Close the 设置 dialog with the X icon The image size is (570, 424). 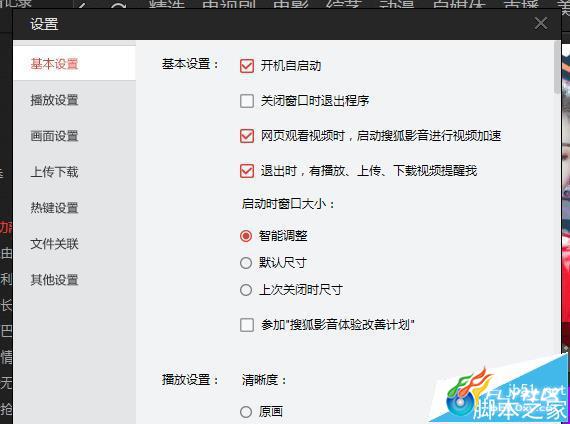tap(541, 24)
